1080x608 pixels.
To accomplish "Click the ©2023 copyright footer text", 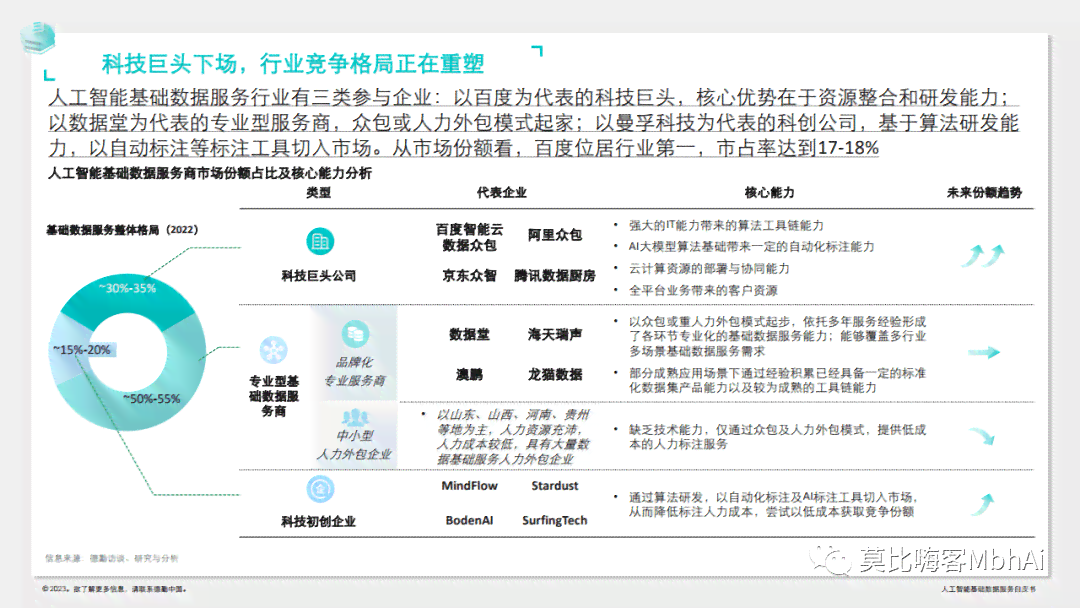I will tap(114, 589).
